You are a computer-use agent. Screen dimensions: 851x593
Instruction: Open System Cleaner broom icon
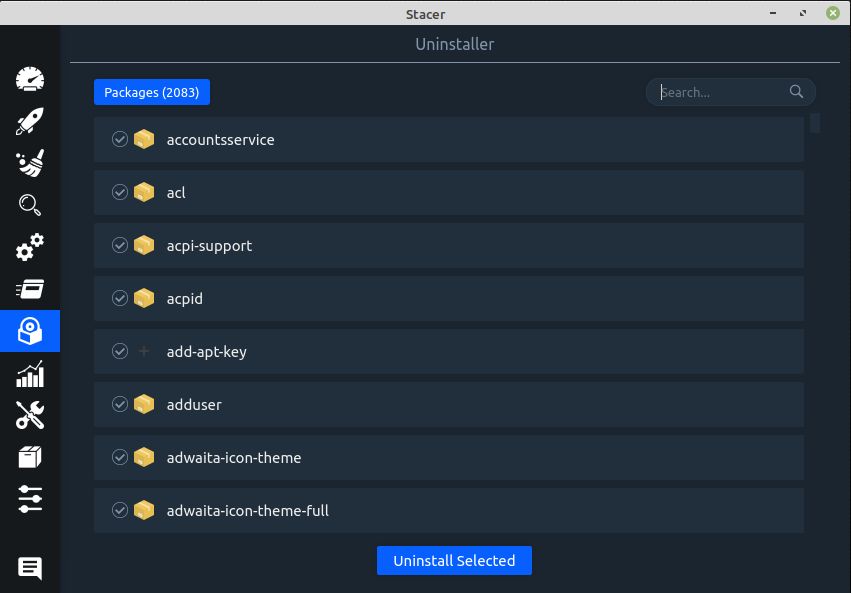point(30,163)
